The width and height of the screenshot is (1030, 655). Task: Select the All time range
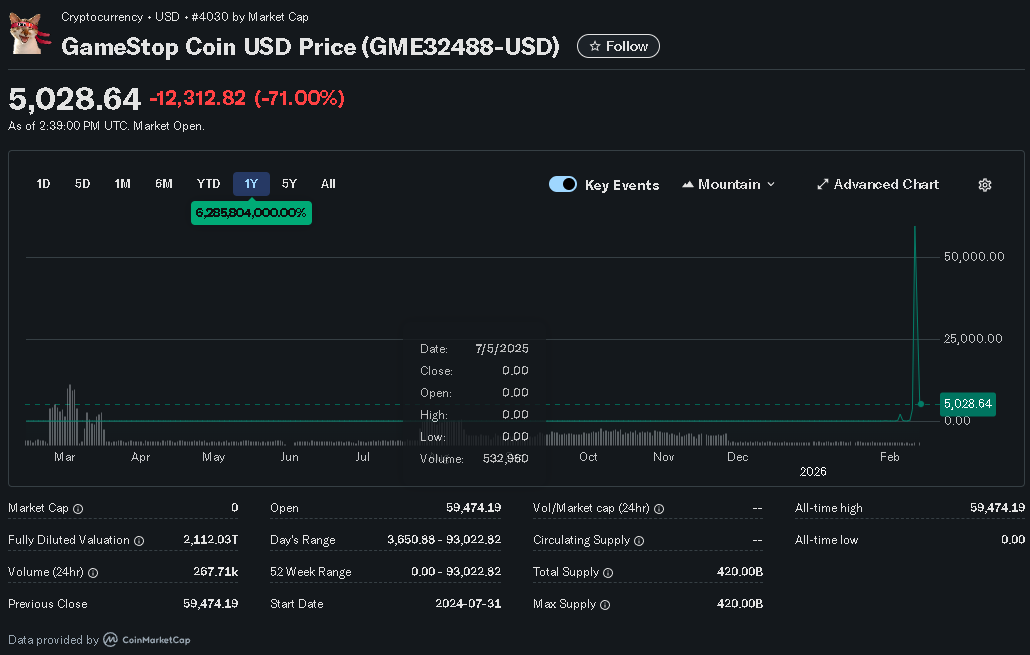click(328, 184)
